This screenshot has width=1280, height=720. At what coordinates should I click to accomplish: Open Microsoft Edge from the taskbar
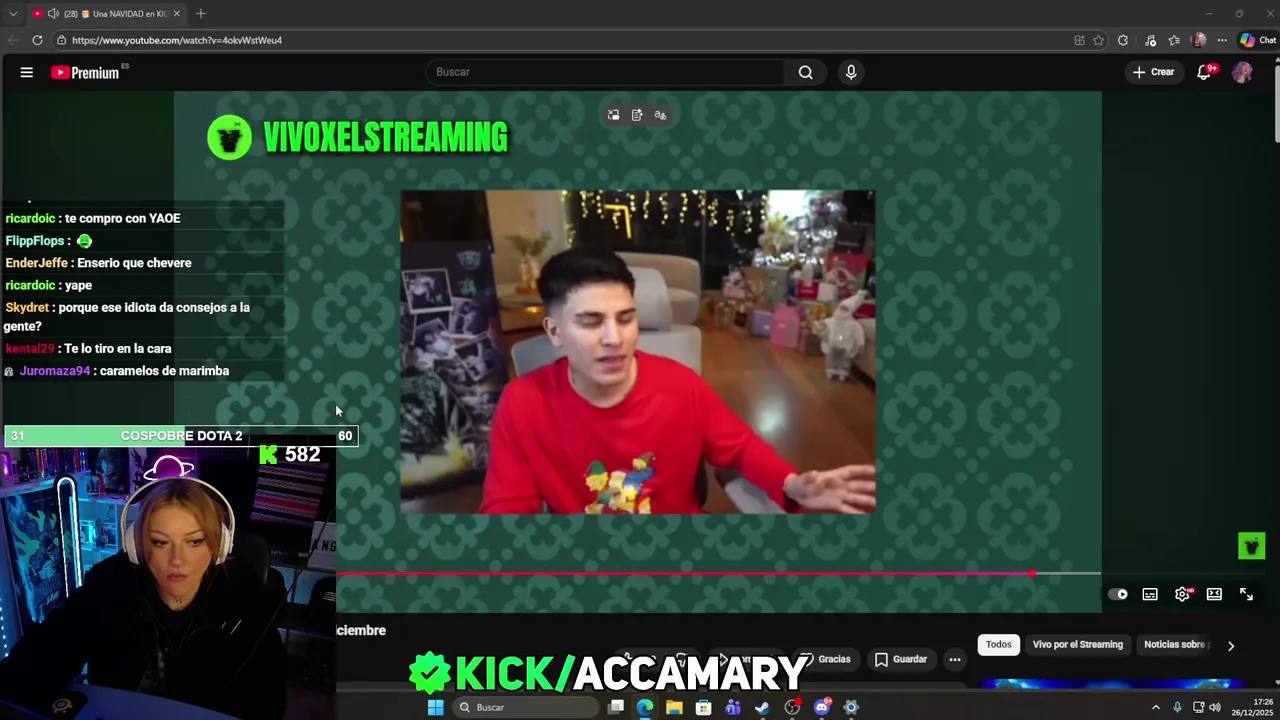coord(645,707)
